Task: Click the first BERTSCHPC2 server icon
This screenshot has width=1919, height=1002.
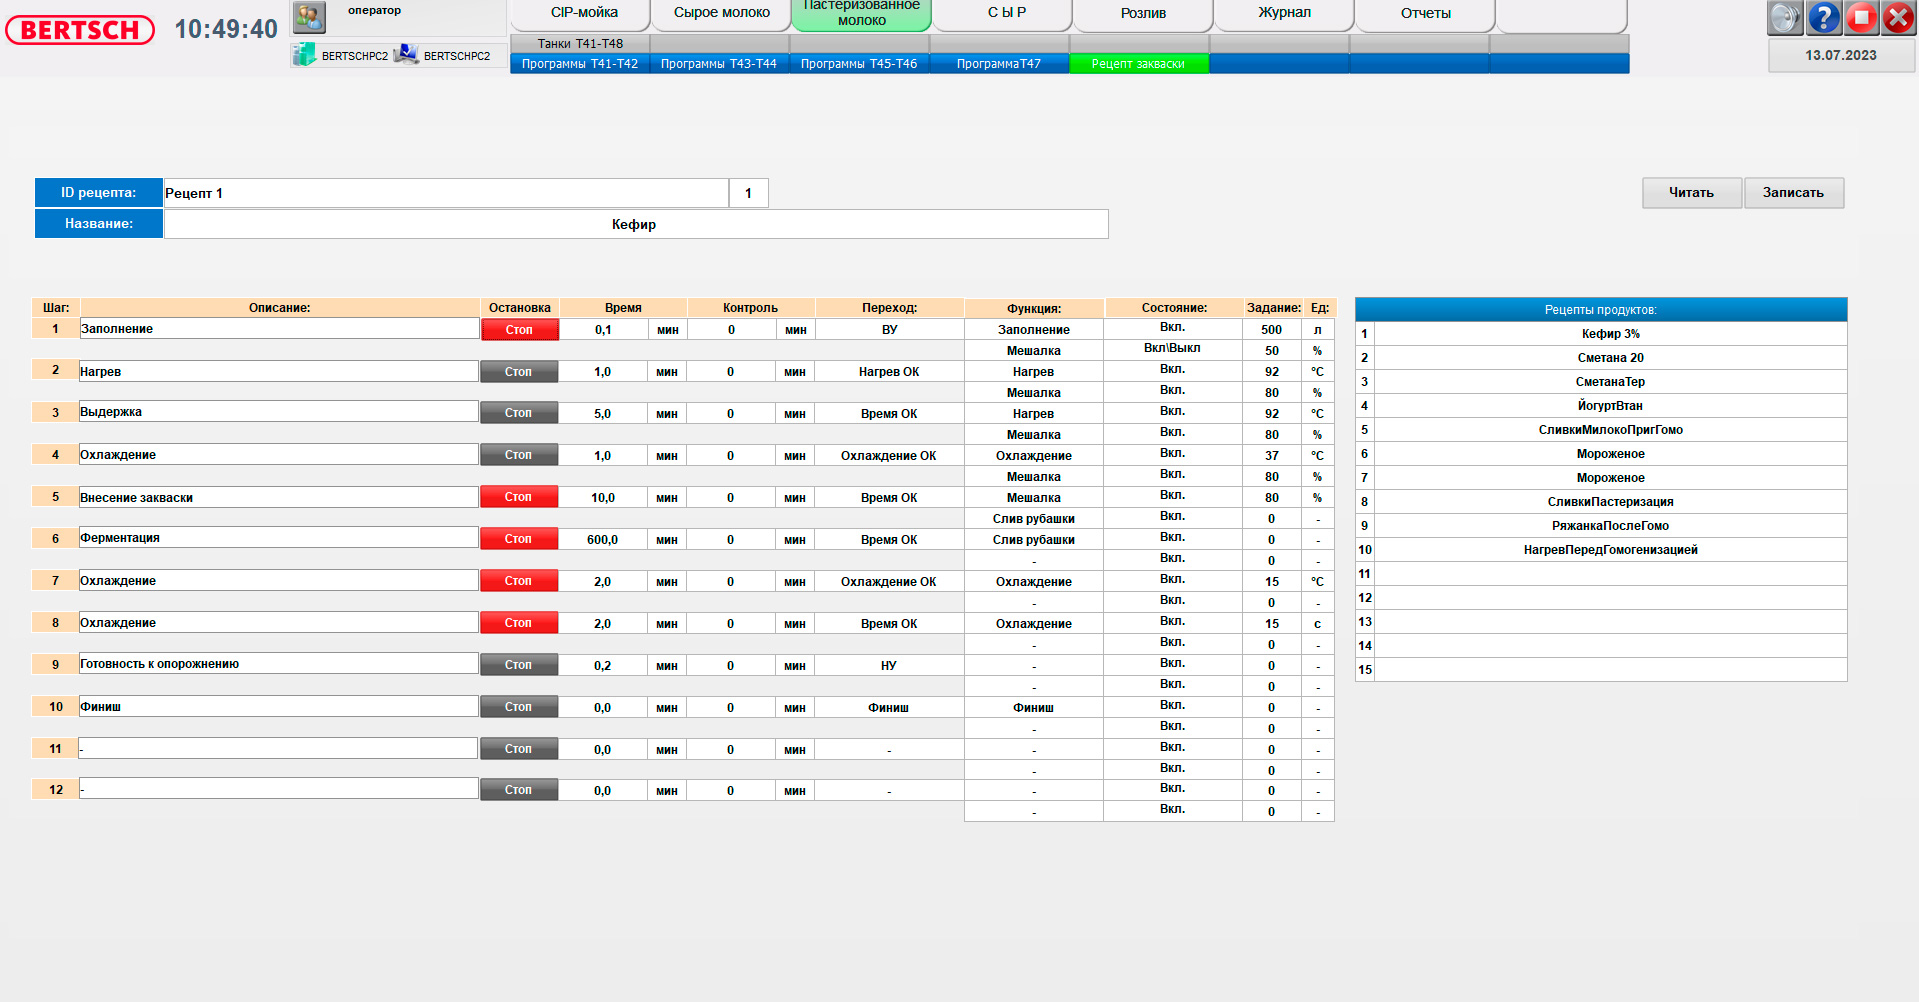Action: pyautogui.click(x=304, y=55)
